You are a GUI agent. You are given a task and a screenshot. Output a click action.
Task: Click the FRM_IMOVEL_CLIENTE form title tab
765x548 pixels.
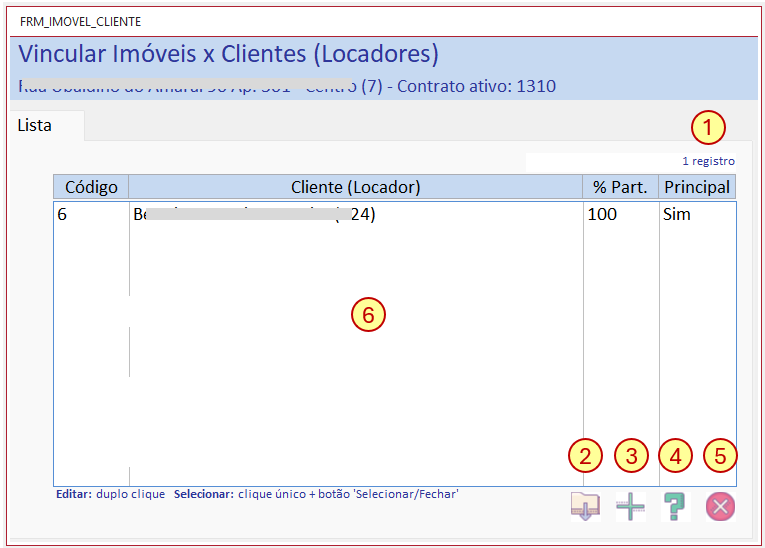point(81,22)
